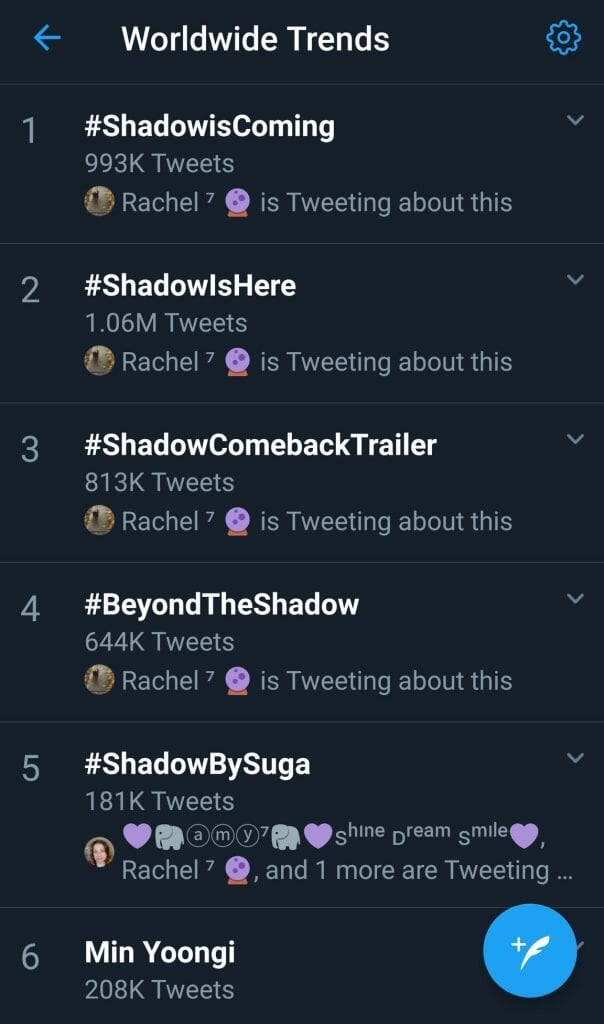Tap Rachel's avatar under #ShadowComebackTrailer
The width and height of the screenshot is (604, 1024).
pyautogui.click(x=99, y=521)
